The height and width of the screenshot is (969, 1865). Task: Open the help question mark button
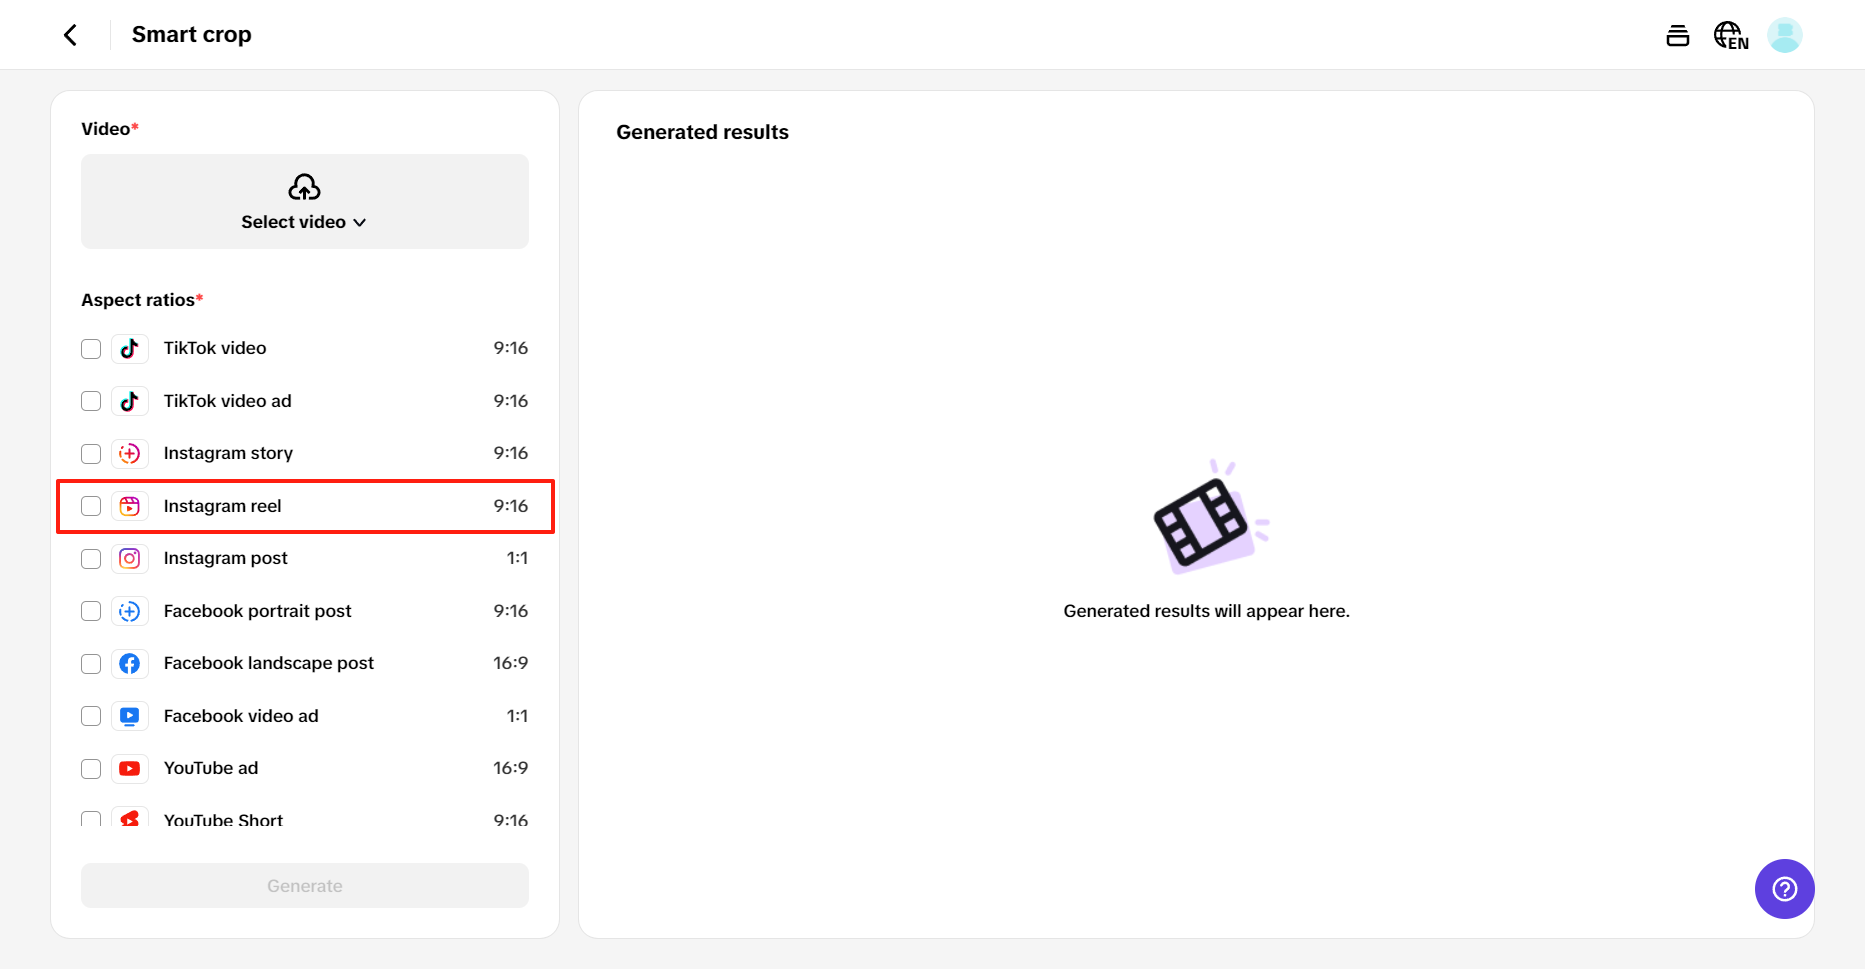pyautogui.click(x=1784, y=888)
